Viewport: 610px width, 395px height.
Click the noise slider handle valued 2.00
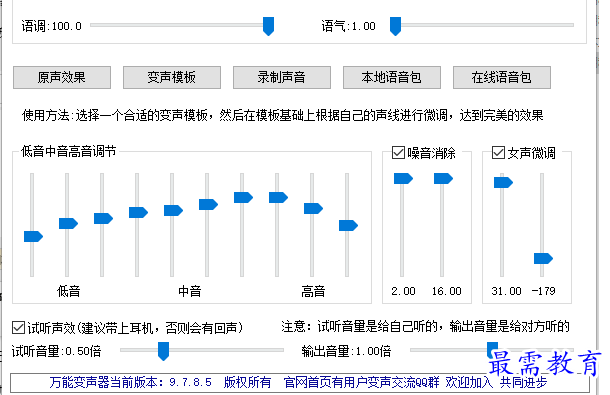click(x=403, y=179)
